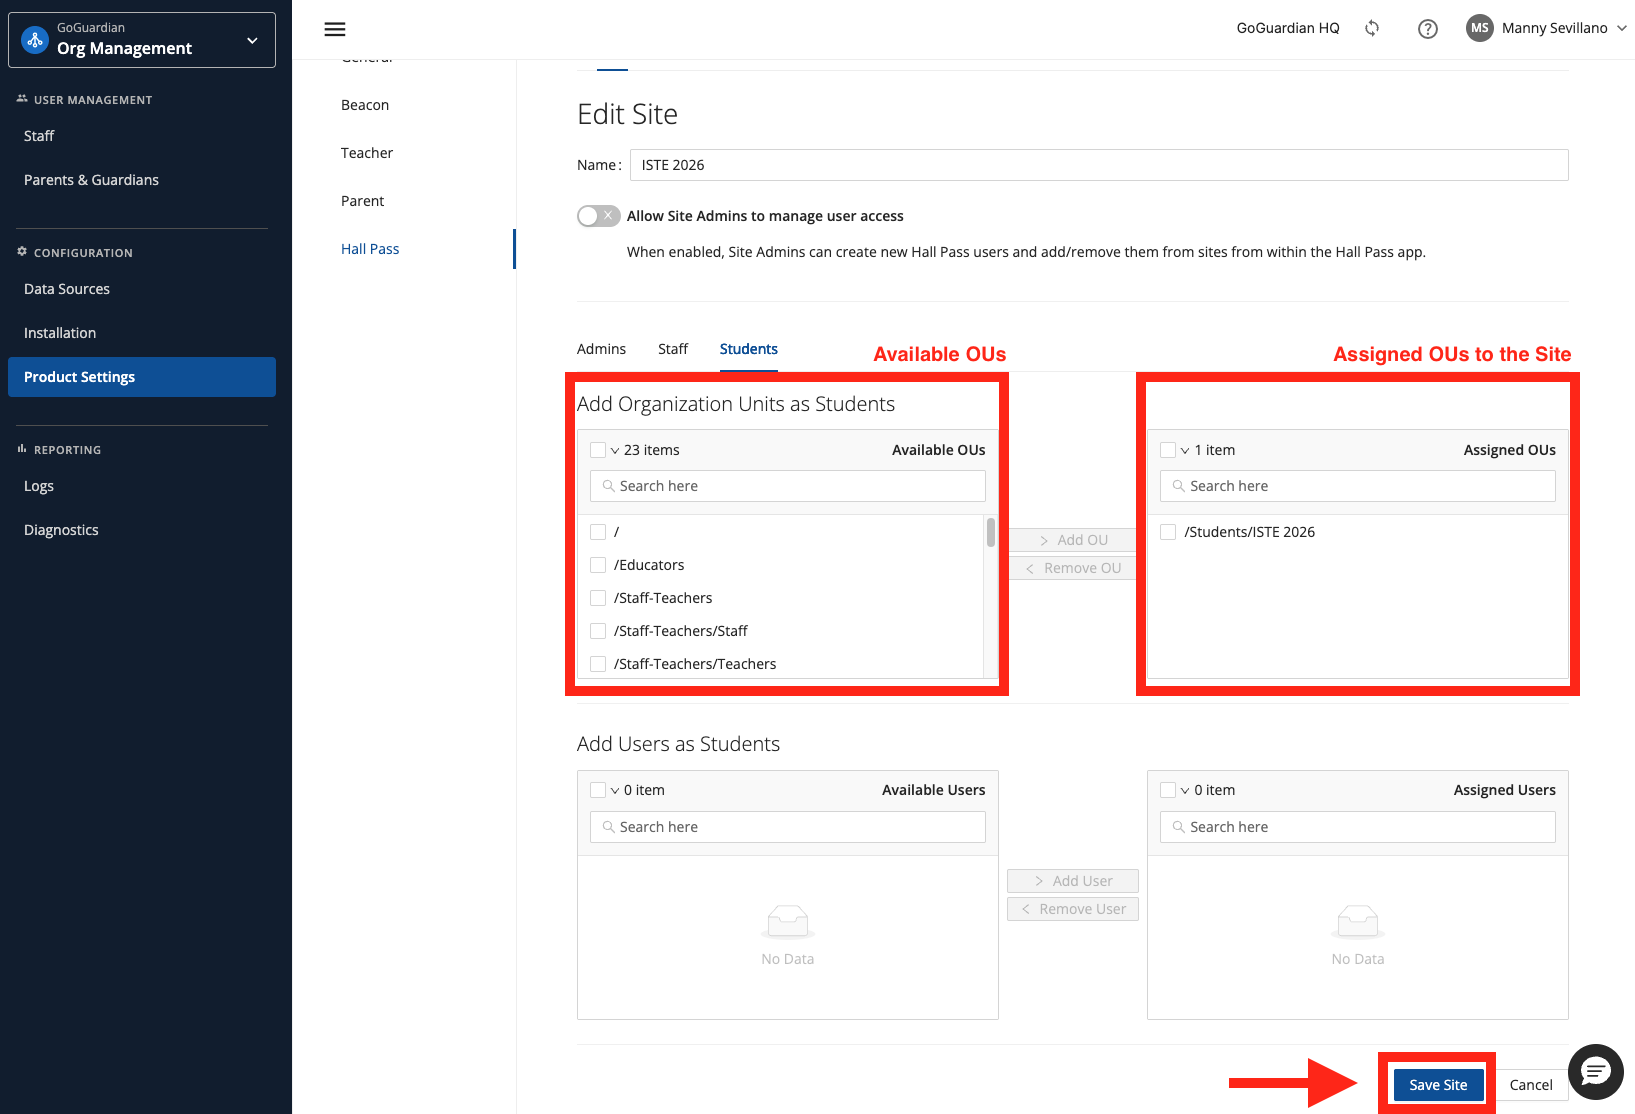Check the /Students/ISTE 2026 assigned OU checkbox
The width and height of the screenshot is (1635, 1114).
1168,532
